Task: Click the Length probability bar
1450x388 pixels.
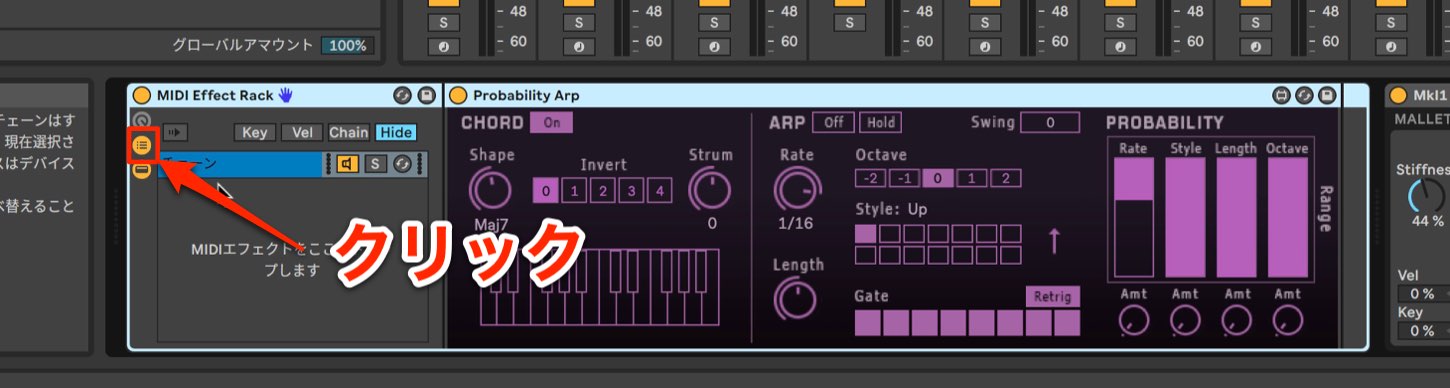Action: (x=1236, y=218)
